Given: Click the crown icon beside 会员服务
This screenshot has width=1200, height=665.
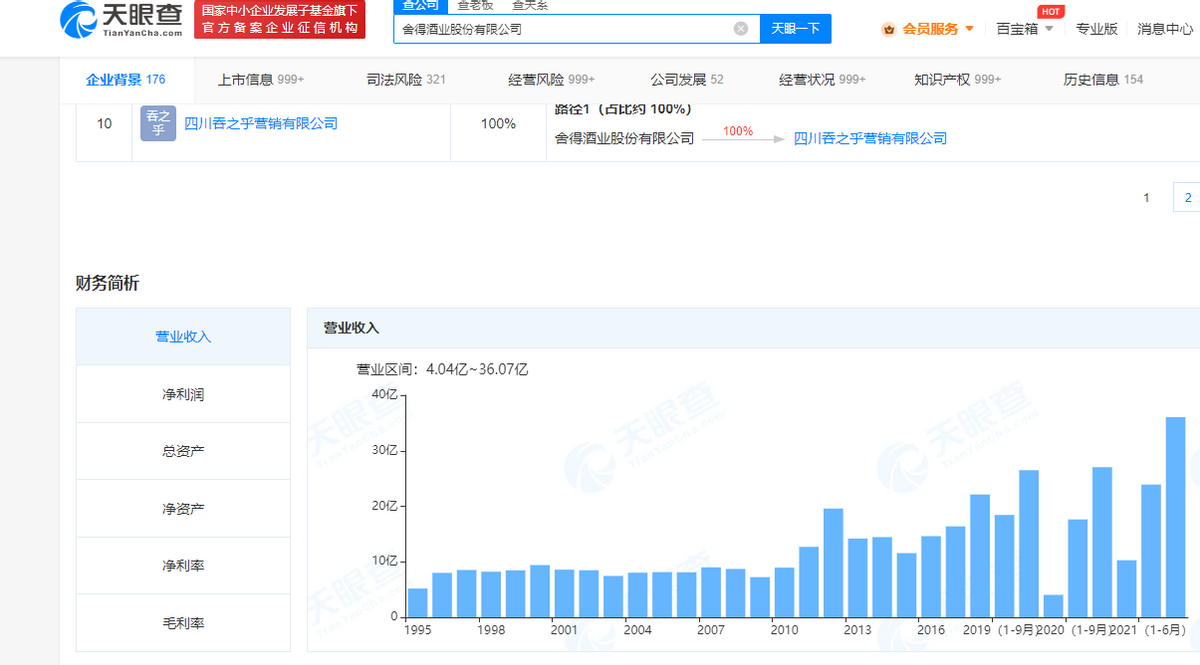Looking at the screenshot, I should pos(888,29).
